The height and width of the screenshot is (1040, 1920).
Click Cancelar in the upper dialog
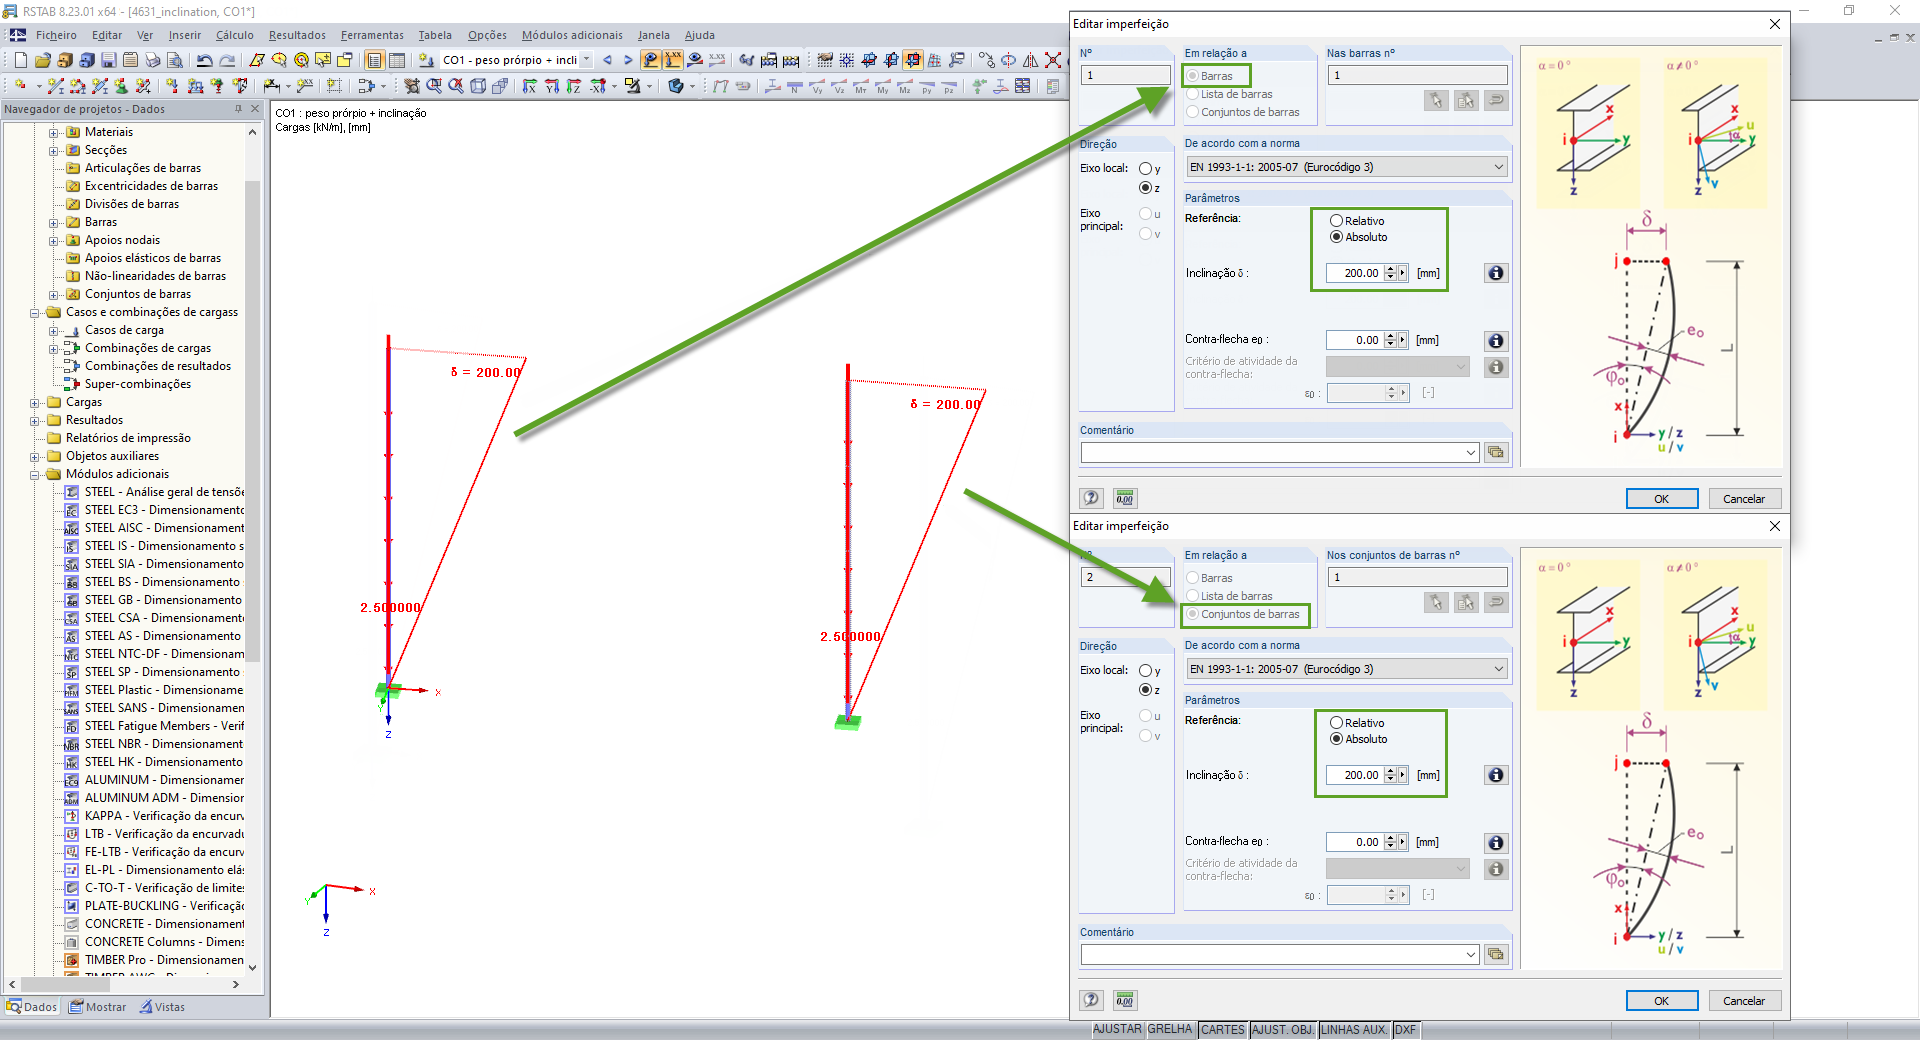(1744, 499)
